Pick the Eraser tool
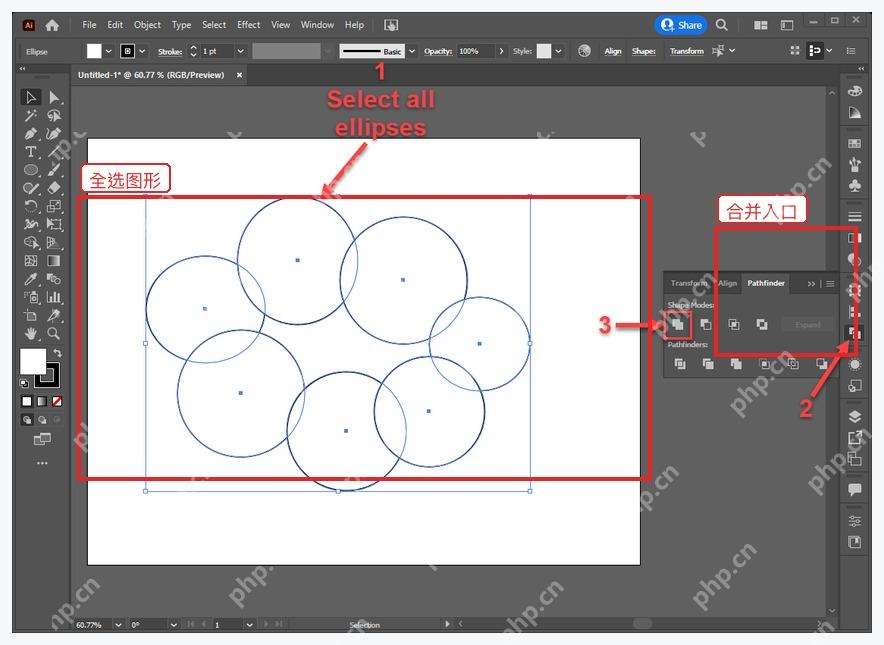The image size is (884, 645). click(54, 188)
